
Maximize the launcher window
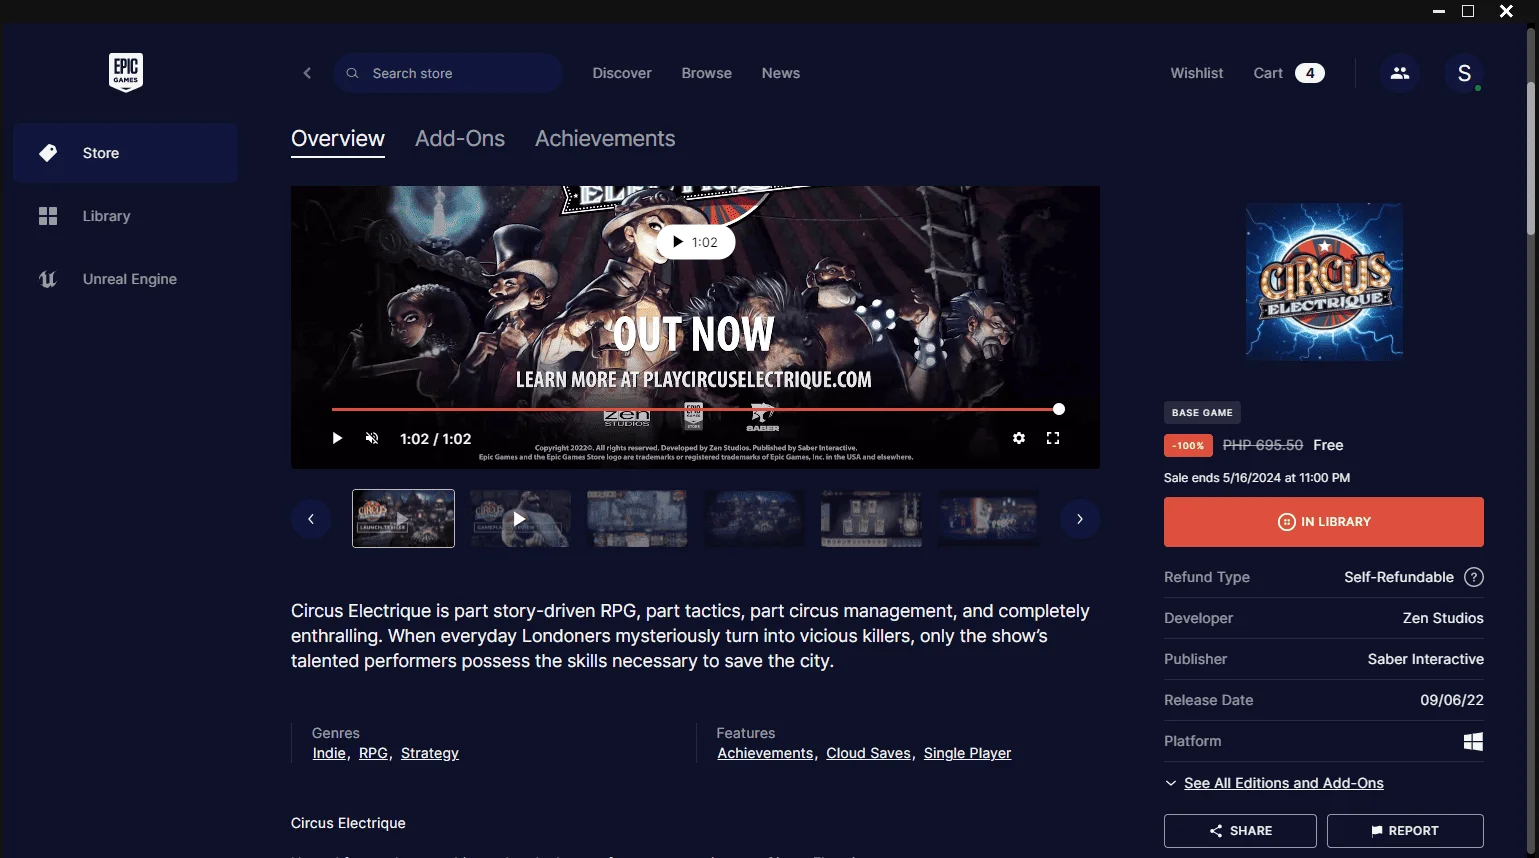[1468, 11]
